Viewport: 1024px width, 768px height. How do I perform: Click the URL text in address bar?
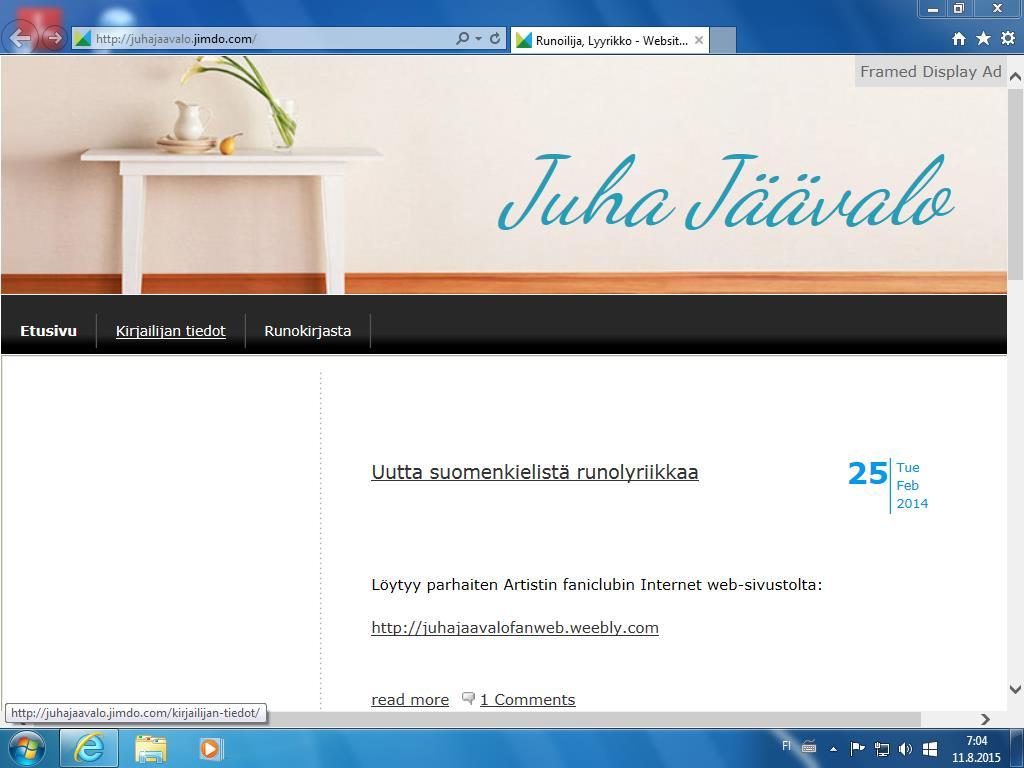[176, 39]
